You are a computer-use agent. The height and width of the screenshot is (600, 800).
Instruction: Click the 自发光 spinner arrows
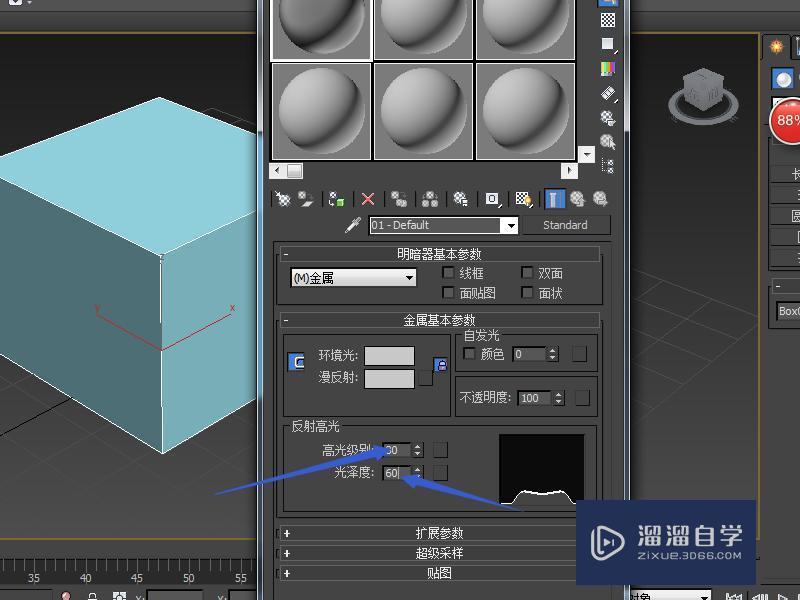pyautogui.click(x=552, y=354)
